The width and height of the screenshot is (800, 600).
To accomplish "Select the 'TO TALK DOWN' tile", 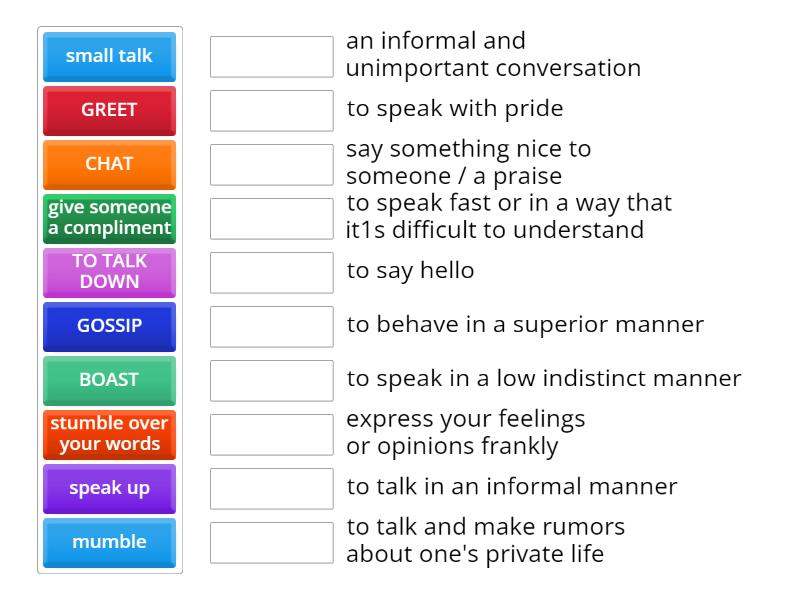I will 109,272.
